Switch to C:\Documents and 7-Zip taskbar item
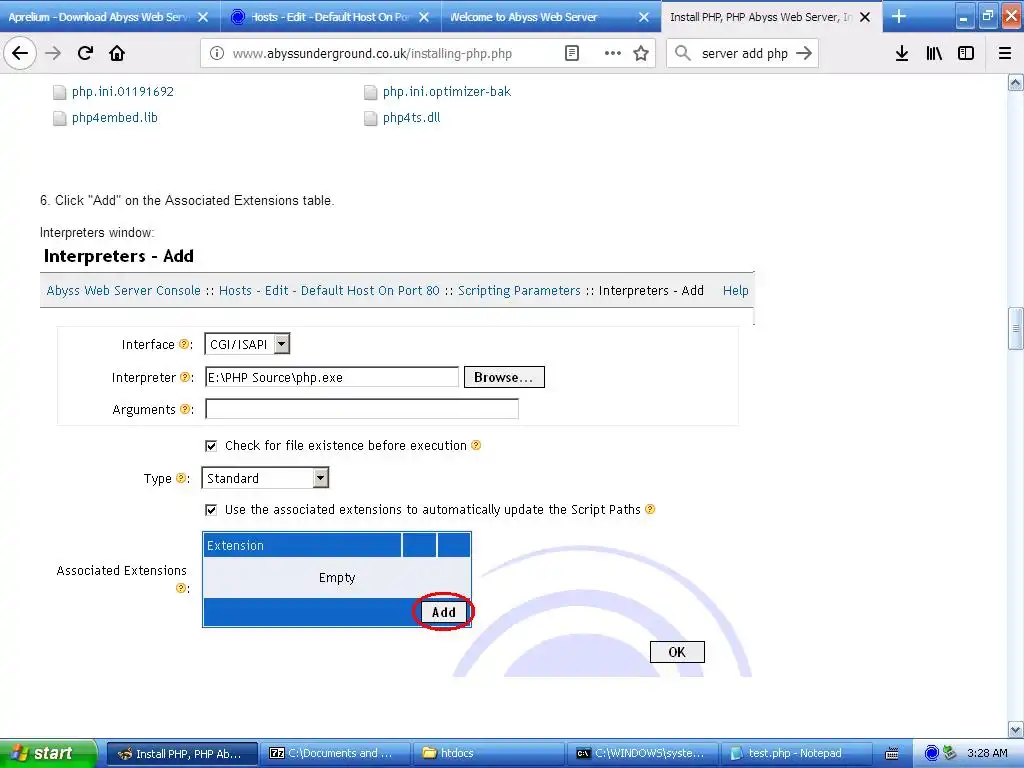 click(x=334, y=753)
